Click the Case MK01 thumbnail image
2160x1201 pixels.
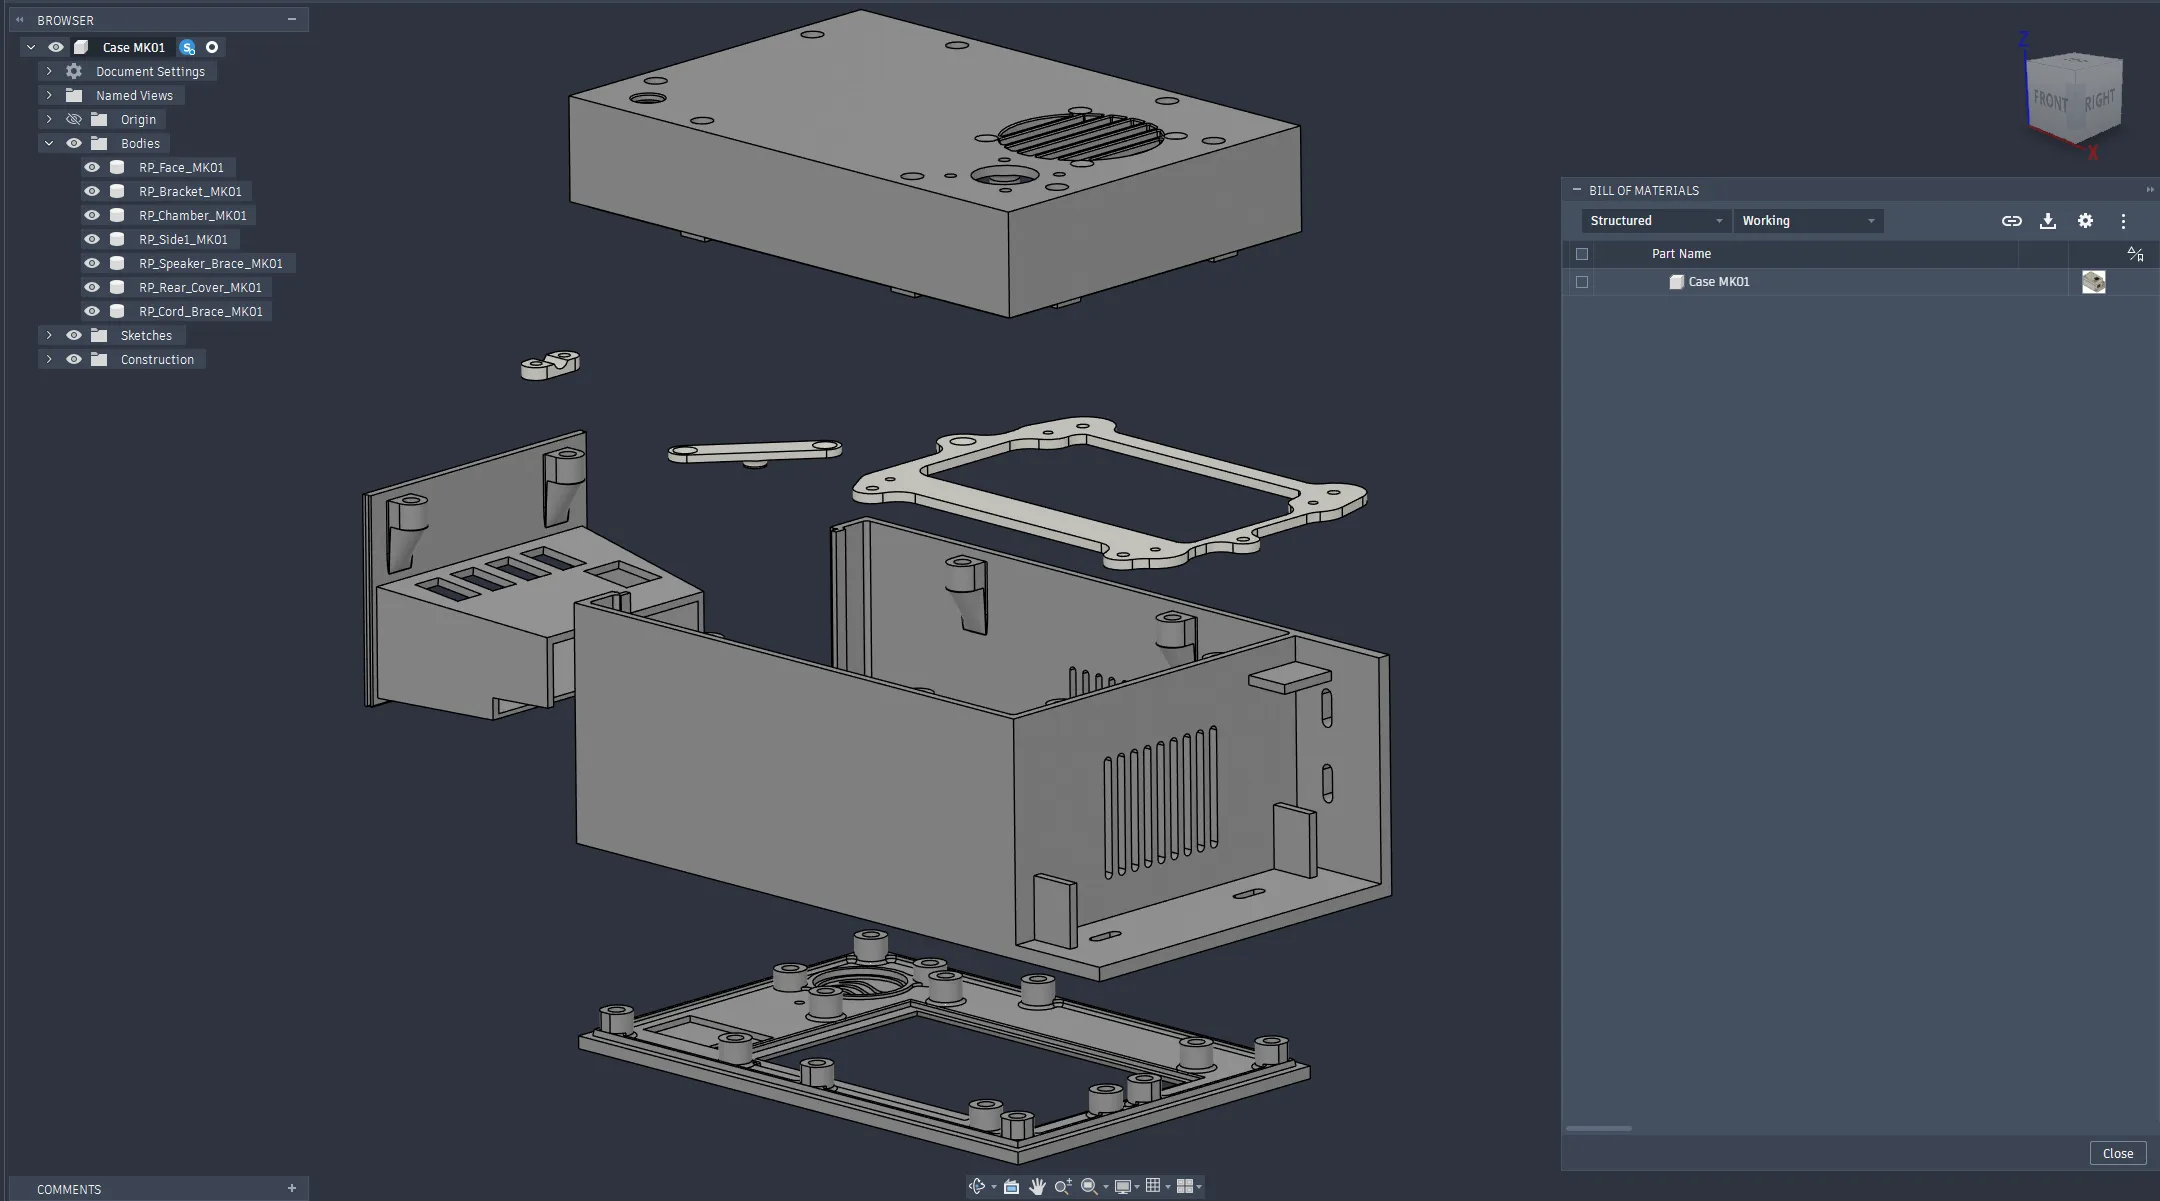click(2093, 282)
